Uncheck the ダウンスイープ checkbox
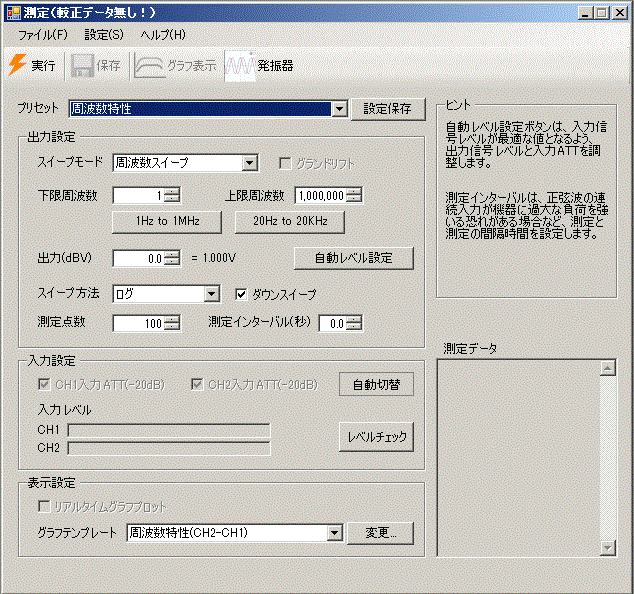 pos(241,294)
